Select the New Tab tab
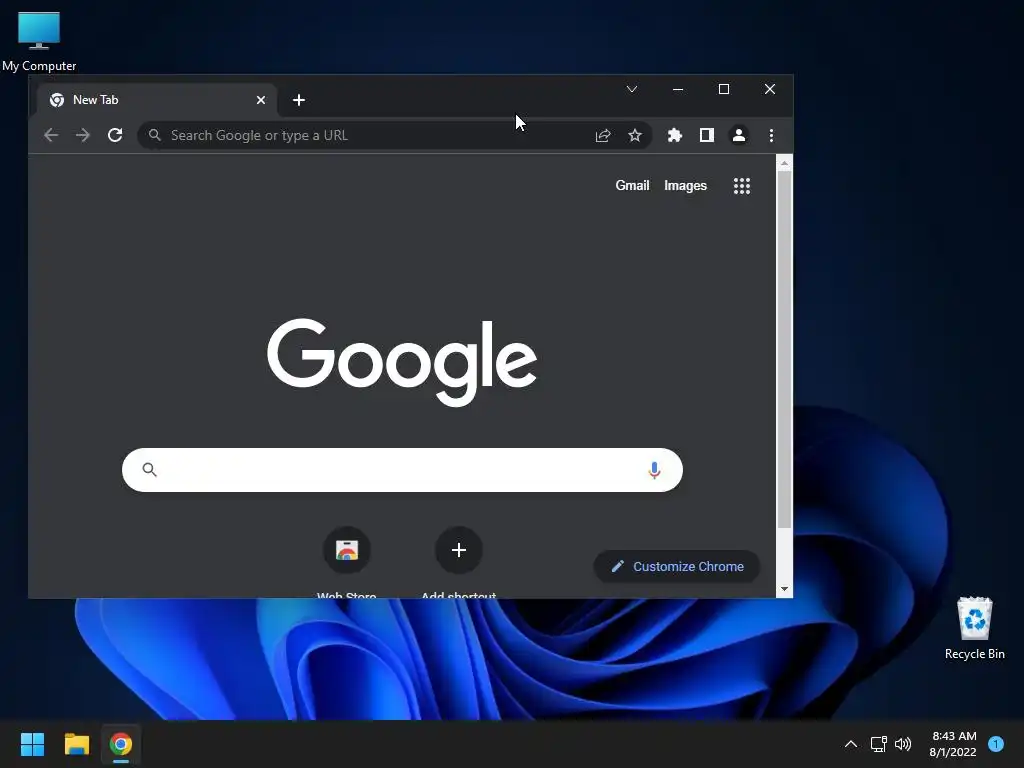 click(157, 100)
